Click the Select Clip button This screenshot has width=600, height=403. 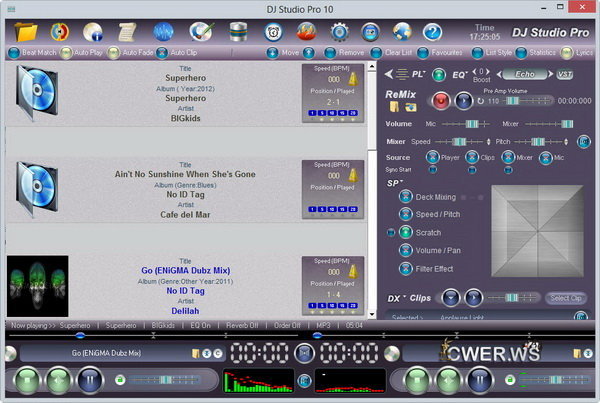(x=566, y=298)
